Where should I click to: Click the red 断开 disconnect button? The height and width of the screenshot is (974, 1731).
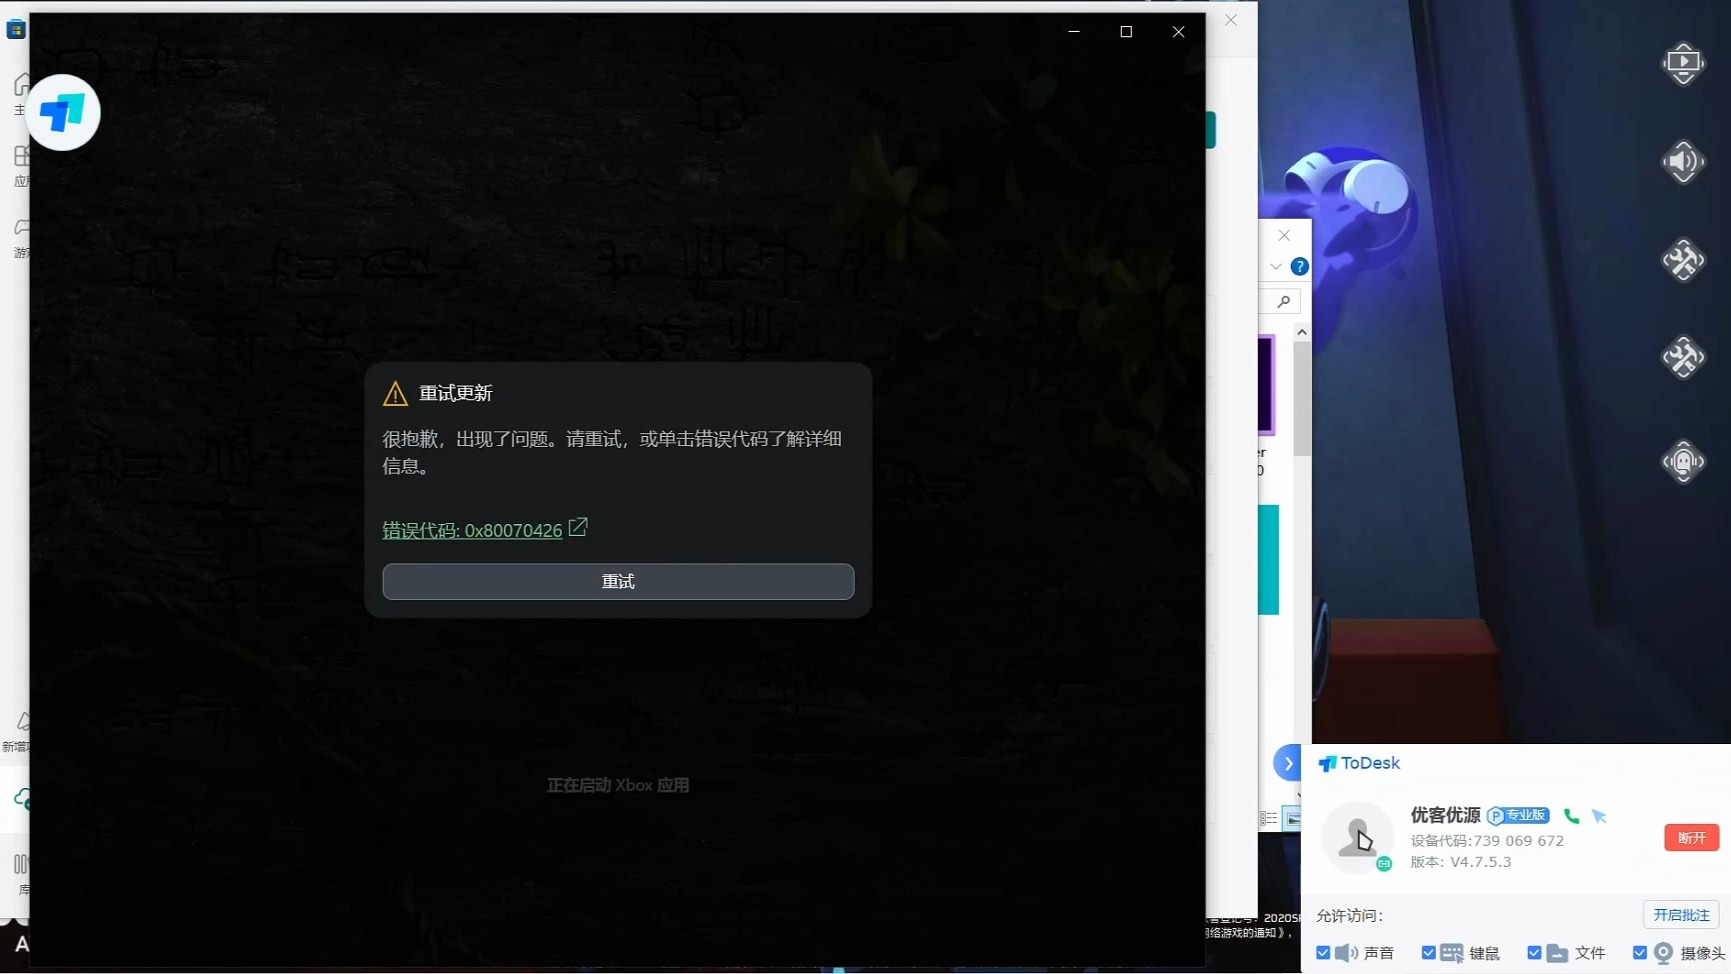point(1691,837)
